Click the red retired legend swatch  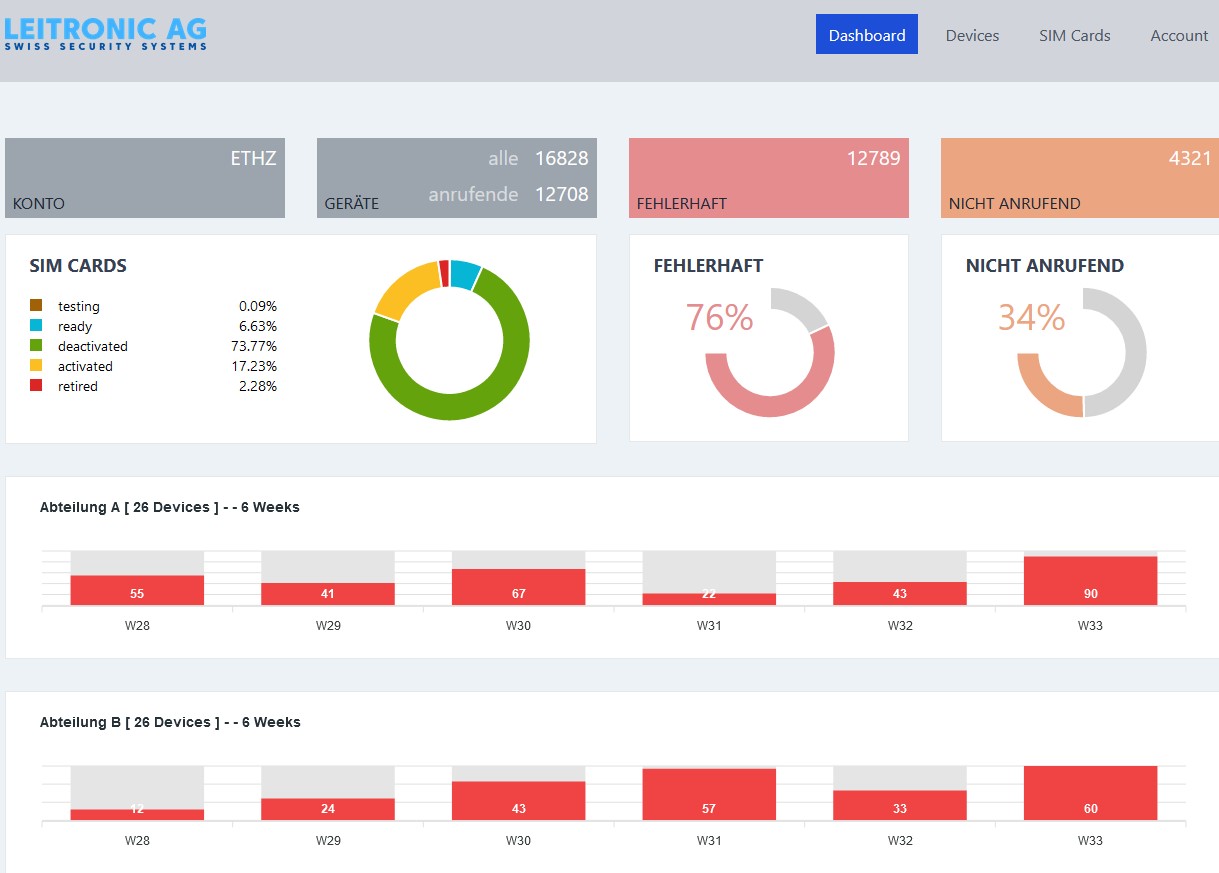point(36,385)
